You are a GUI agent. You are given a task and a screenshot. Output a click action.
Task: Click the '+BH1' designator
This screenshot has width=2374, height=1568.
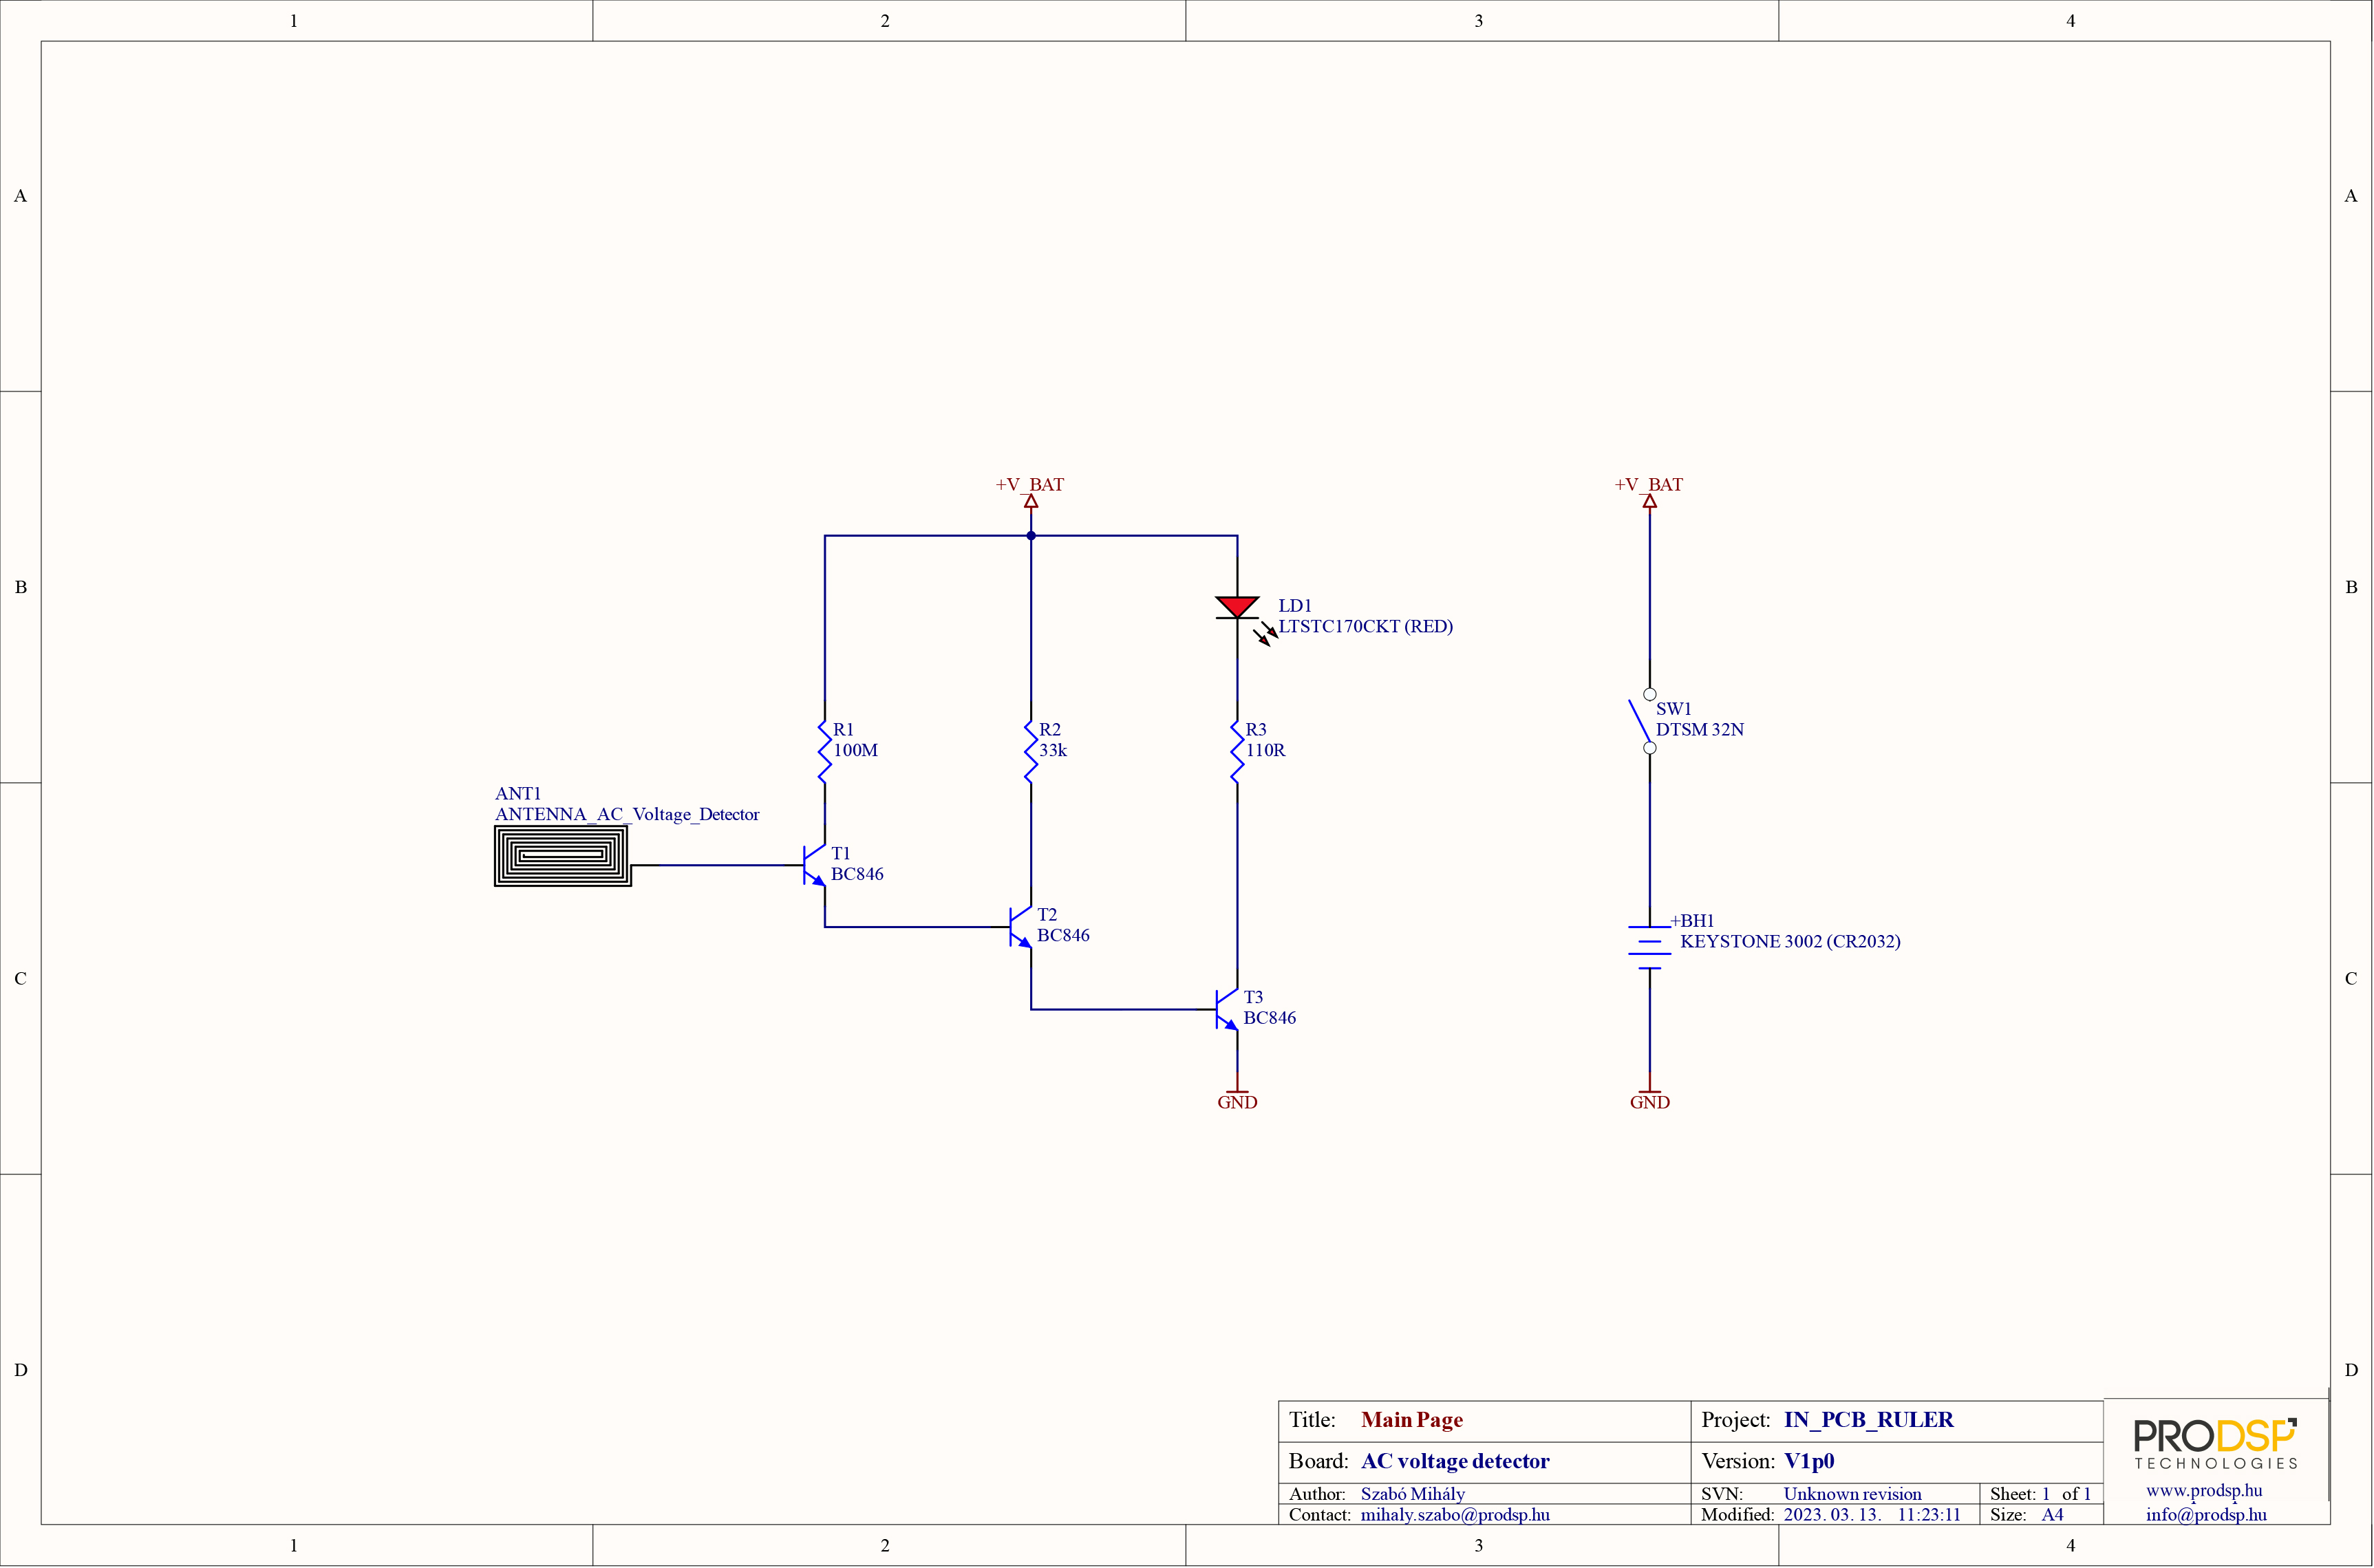click(x=1692, y=920)
